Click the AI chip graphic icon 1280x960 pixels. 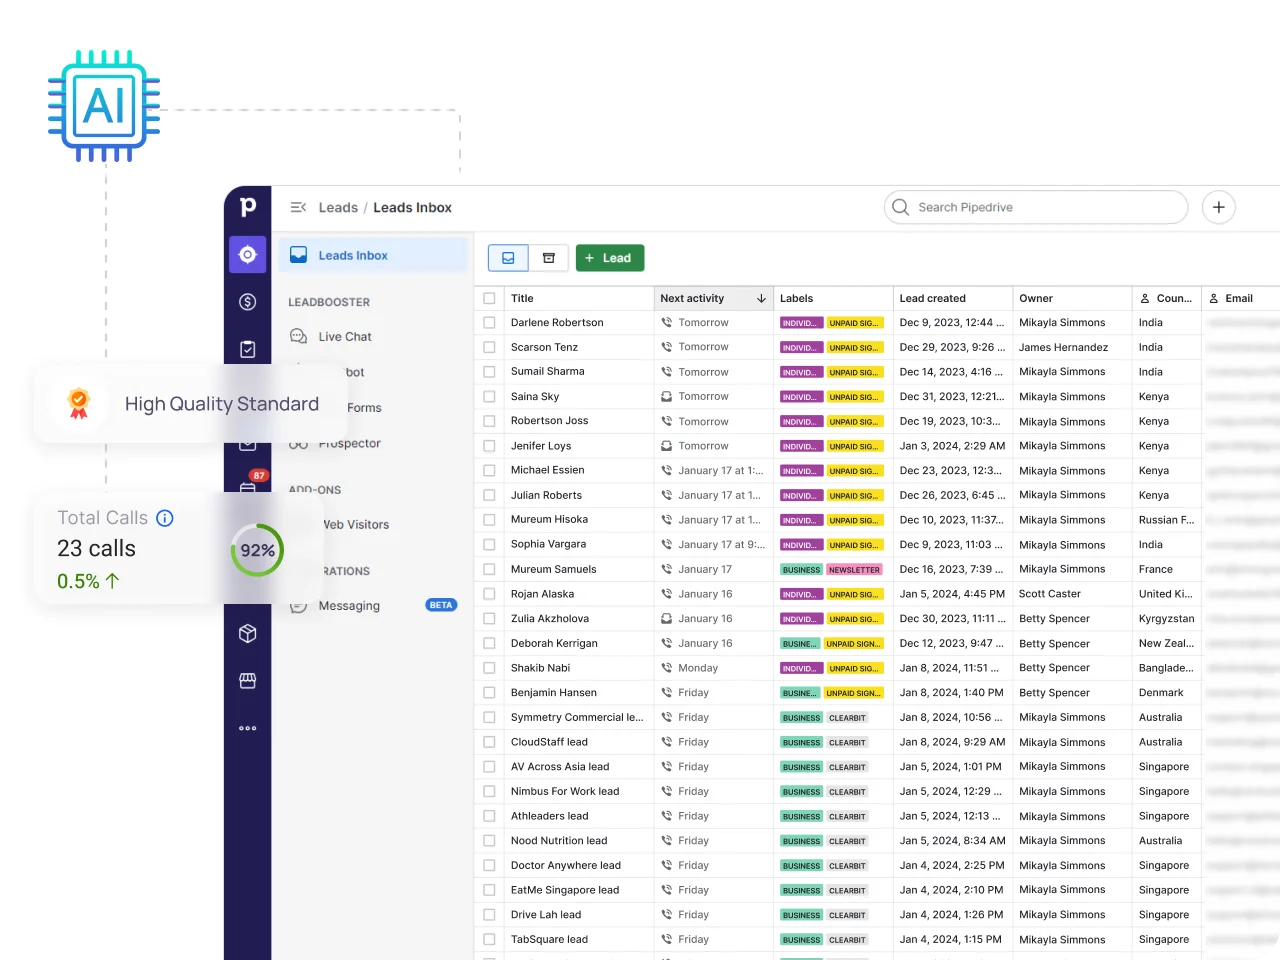coord(104,106)
